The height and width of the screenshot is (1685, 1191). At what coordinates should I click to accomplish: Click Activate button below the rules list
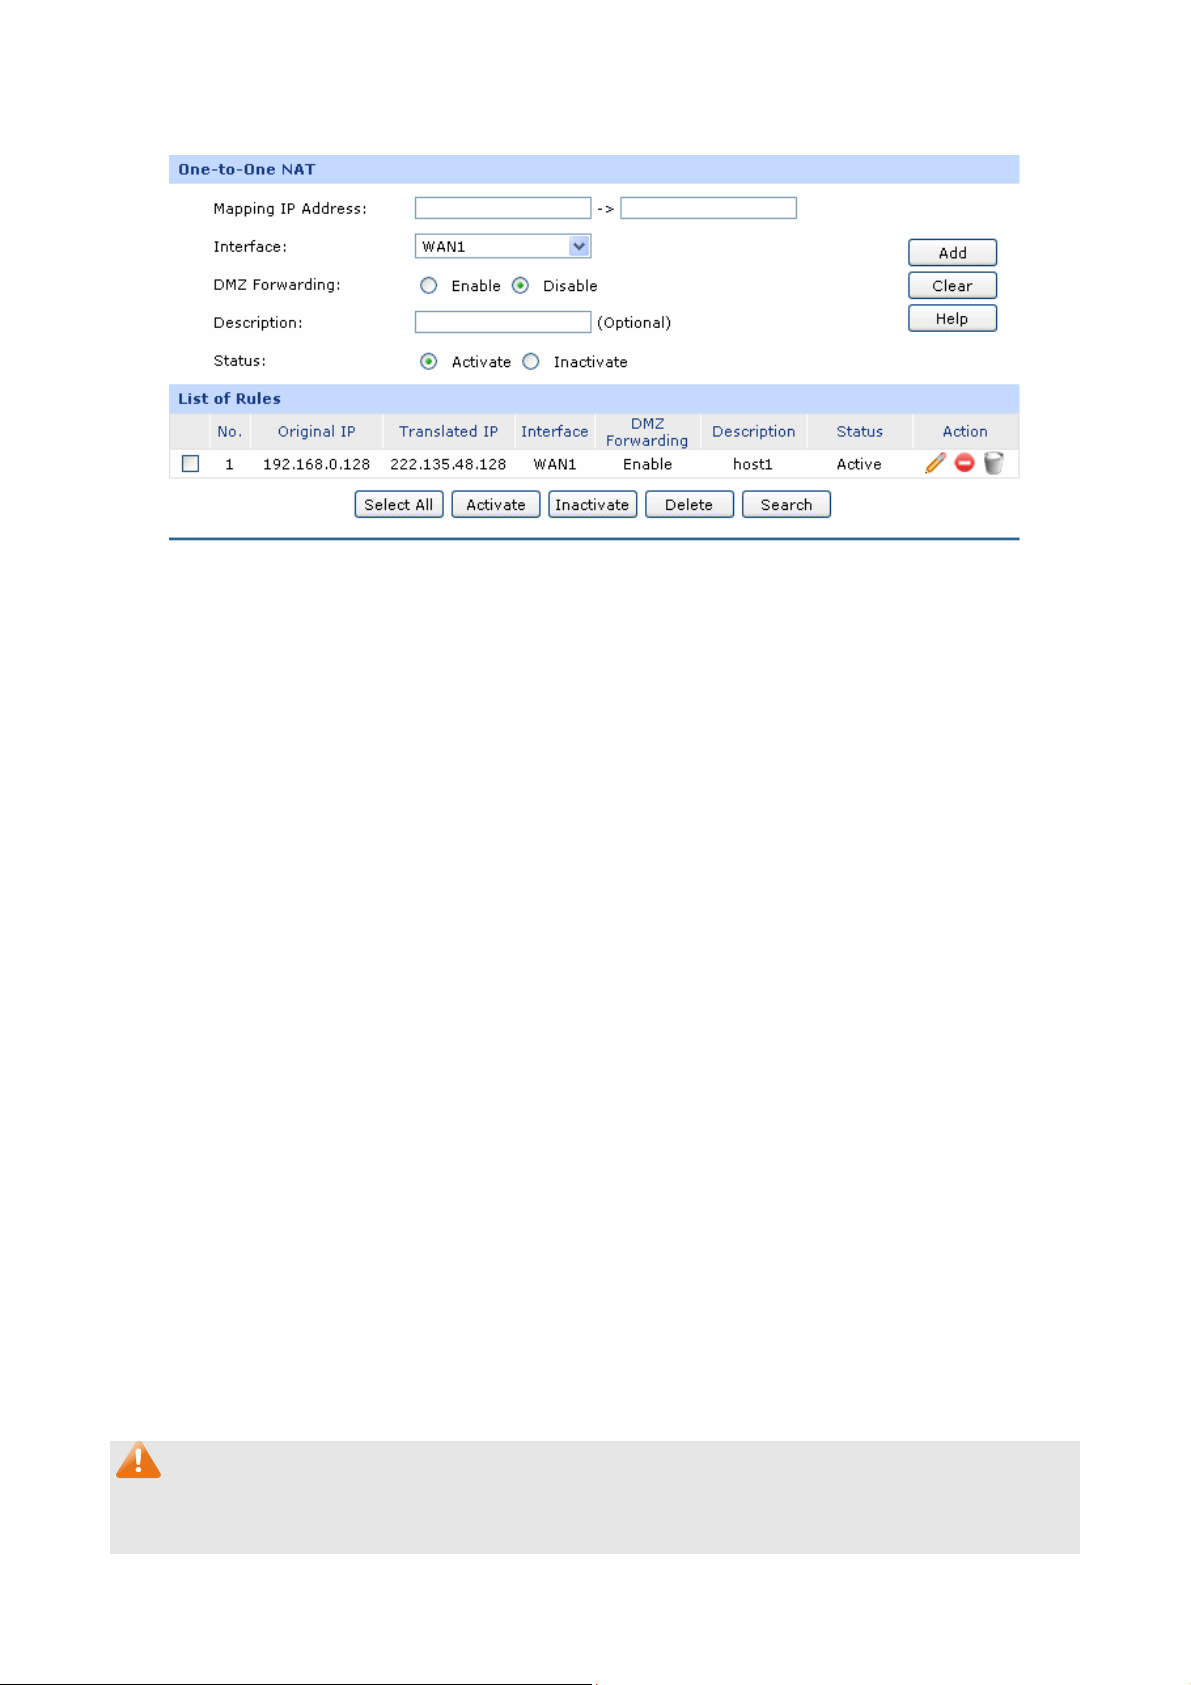point(495,505)
